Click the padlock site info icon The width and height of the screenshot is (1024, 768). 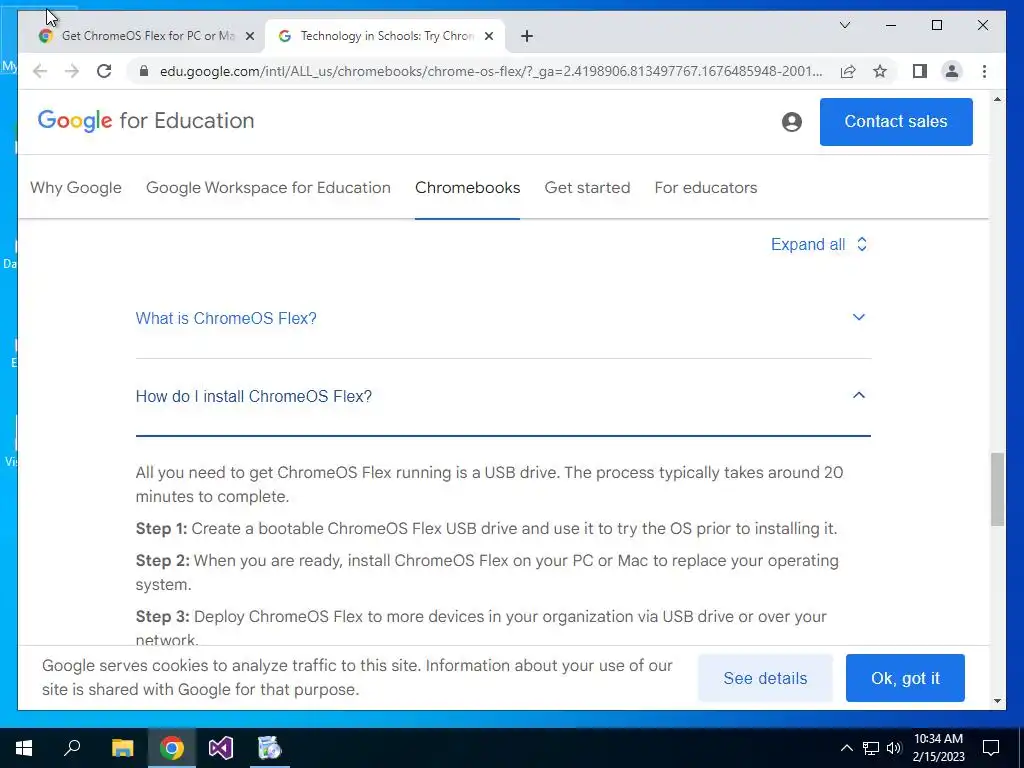[144, 71]
